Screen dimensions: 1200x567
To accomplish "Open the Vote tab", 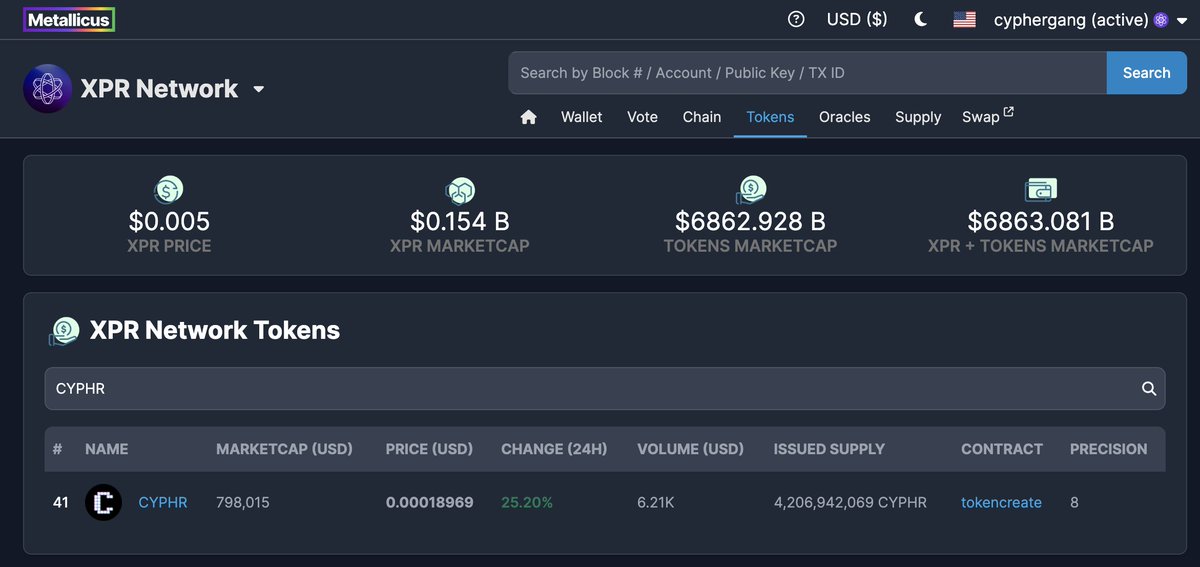I will (x=642, y=117).
